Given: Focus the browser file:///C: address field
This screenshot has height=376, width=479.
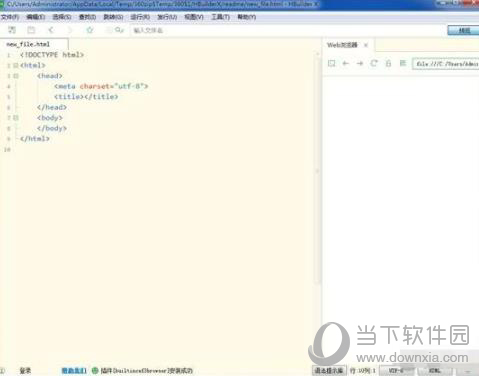Looking at the screenshot, I should [x=446, y=63].
